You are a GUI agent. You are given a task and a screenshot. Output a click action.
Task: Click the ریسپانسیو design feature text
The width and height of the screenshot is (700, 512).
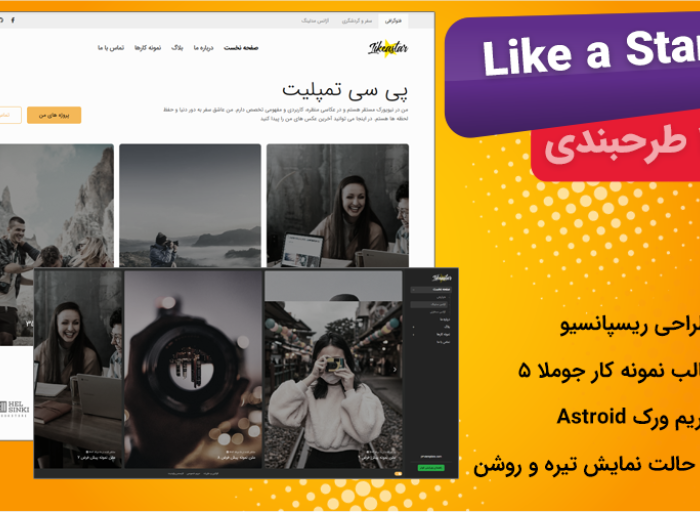[x=630, y=327]
